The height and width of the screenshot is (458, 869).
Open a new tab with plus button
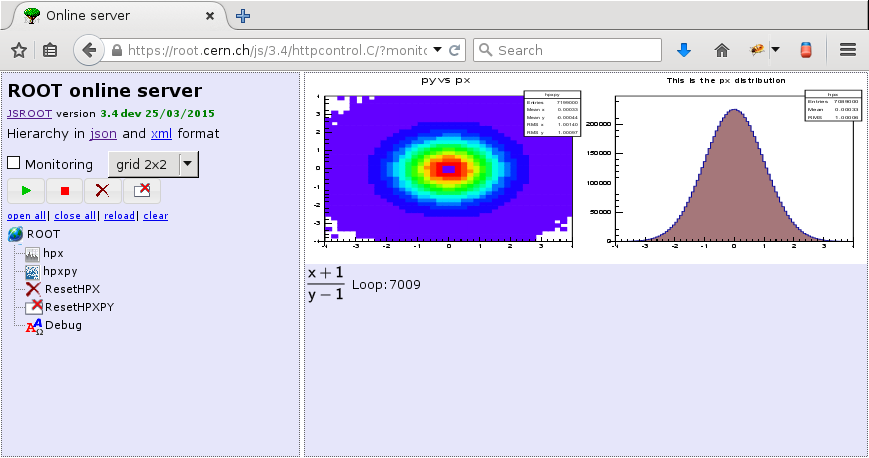pos(243,16)
